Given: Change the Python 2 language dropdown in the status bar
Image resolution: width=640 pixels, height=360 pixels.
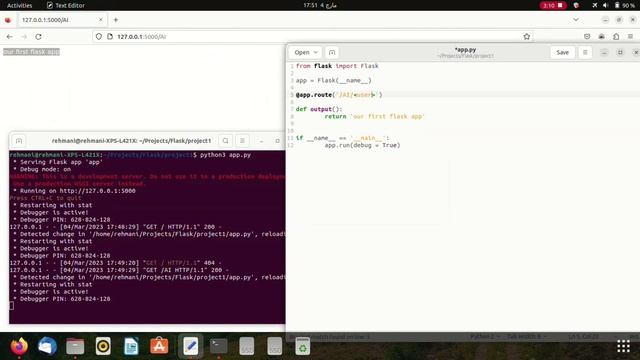Looking at the screenshot, I should (x=484, y=336).
